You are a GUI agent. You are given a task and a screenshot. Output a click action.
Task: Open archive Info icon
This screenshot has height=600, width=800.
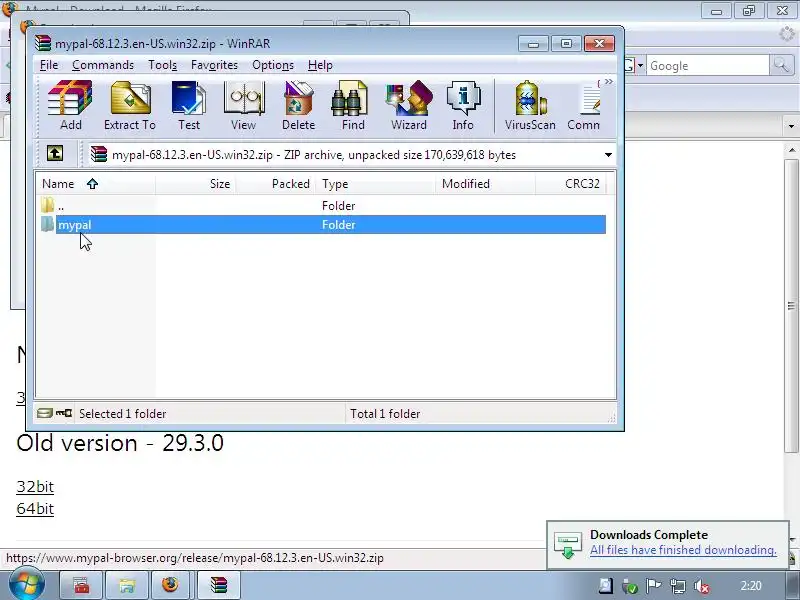463,106
